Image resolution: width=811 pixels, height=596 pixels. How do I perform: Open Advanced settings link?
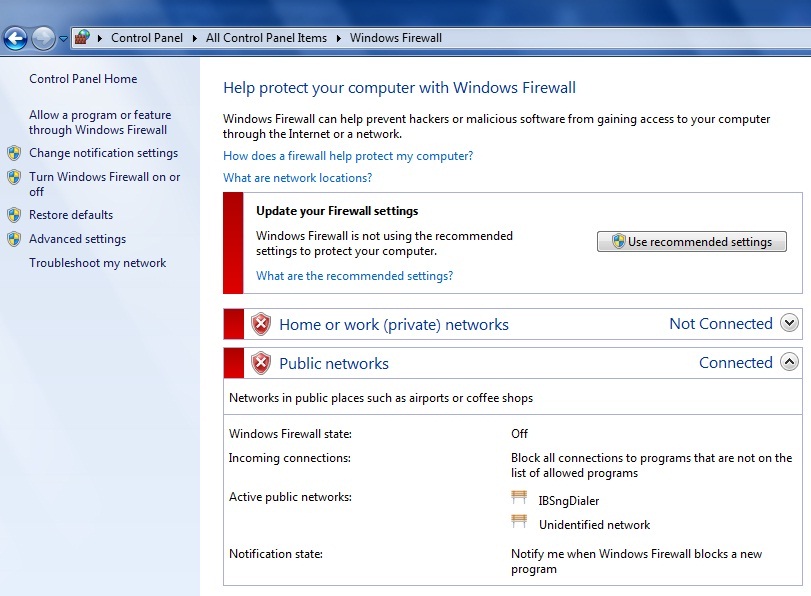tap(78, 239)
